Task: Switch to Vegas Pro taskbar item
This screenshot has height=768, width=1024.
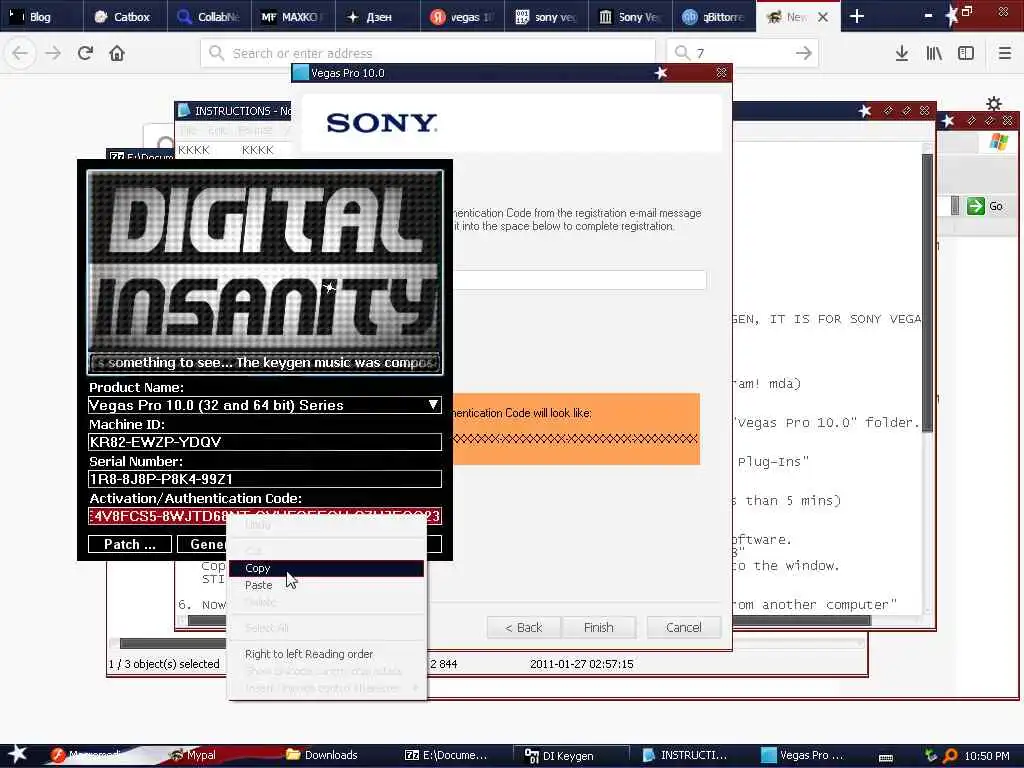Action: coord(803,755)
